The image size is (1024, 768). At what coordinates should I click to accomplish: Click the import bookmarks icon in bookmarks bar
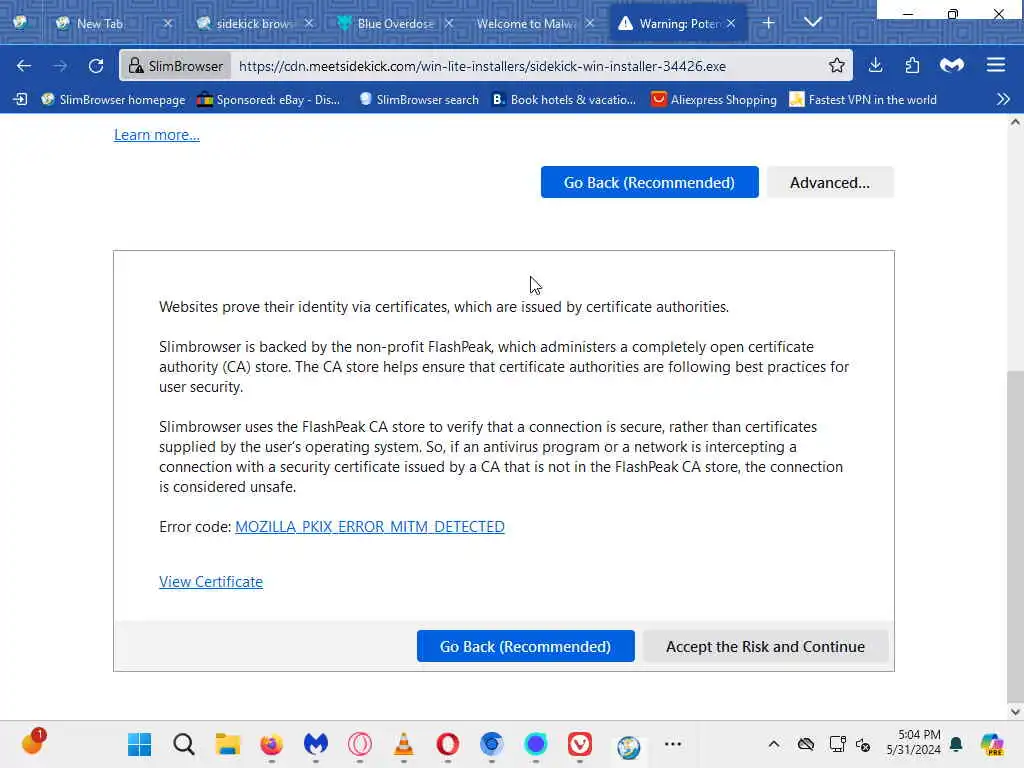(x=20, y=99)
